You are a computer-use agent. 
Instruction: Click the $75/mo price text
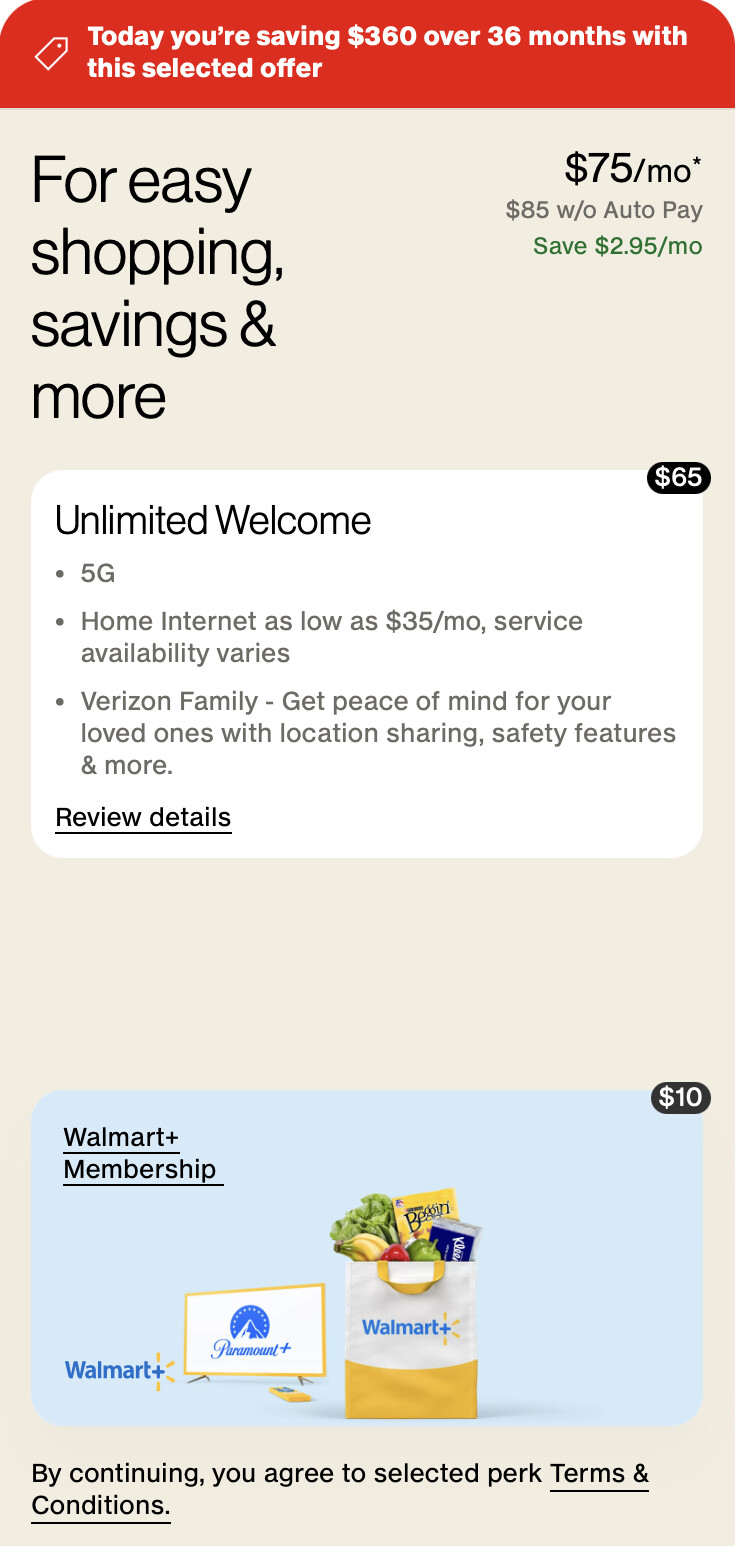633,169
